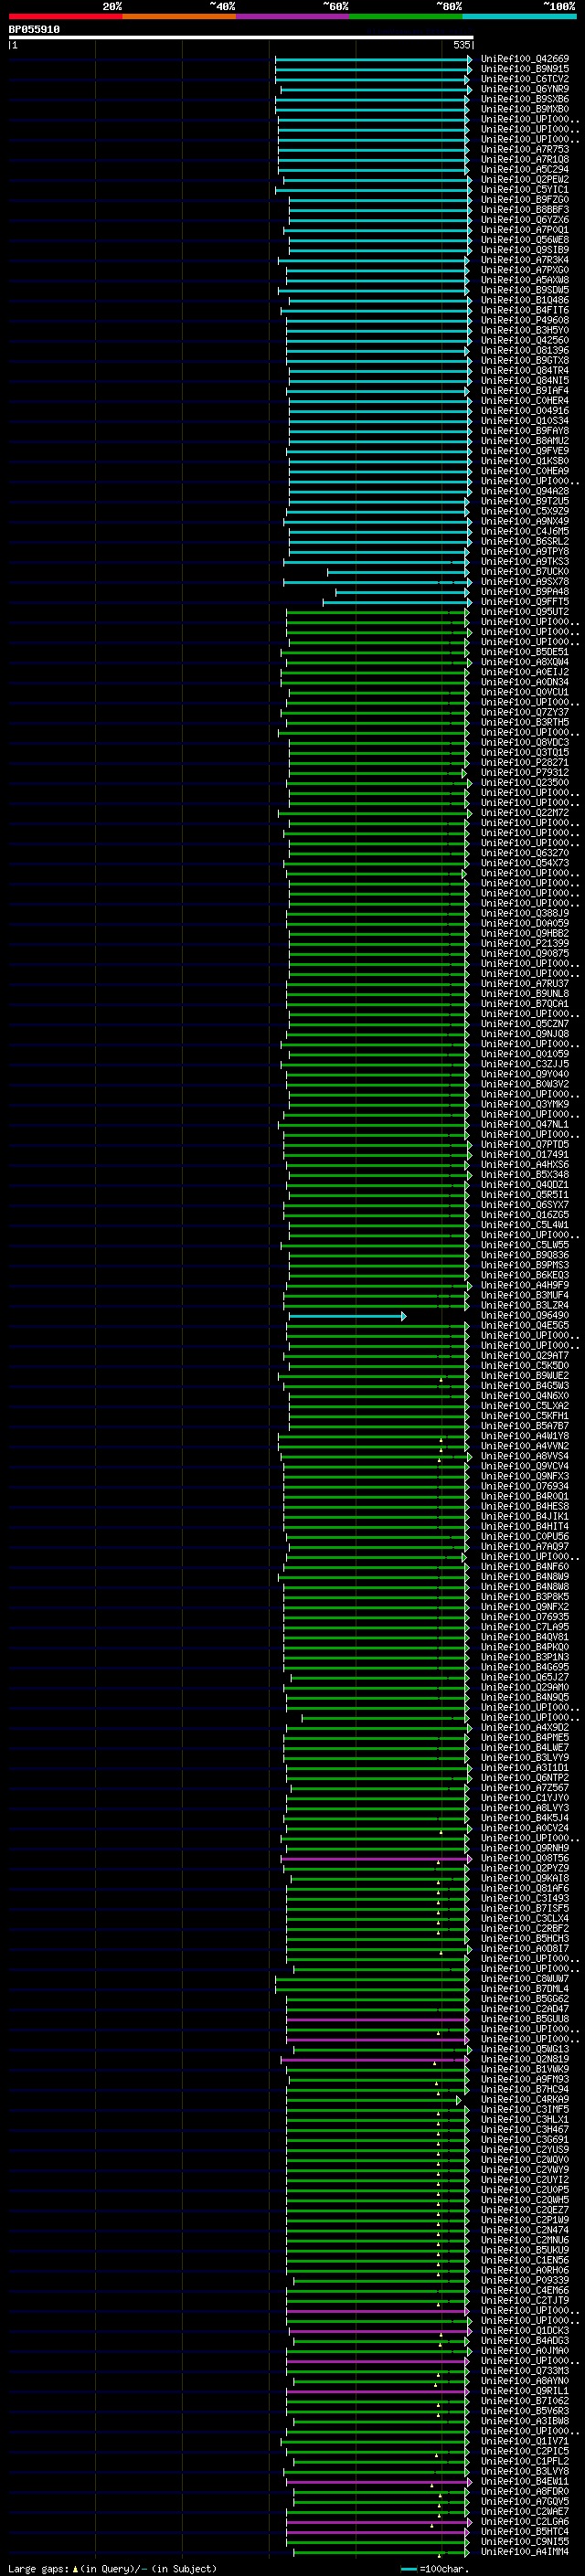Select the UniRef100_A7P001 label
Viewport: 585px width, 2576px height.
pos(524,230)
